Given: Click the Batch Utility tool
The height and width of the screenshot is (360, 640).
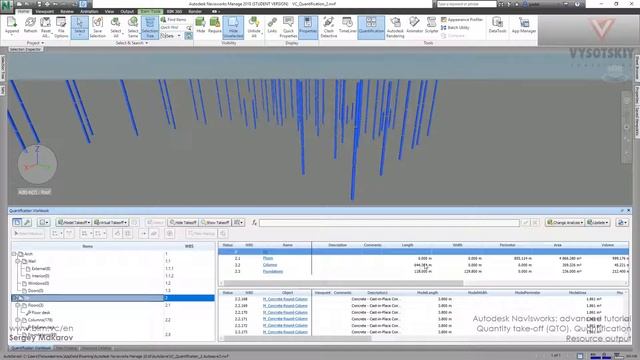Looking at the screenshot, I should coord(455,27).
